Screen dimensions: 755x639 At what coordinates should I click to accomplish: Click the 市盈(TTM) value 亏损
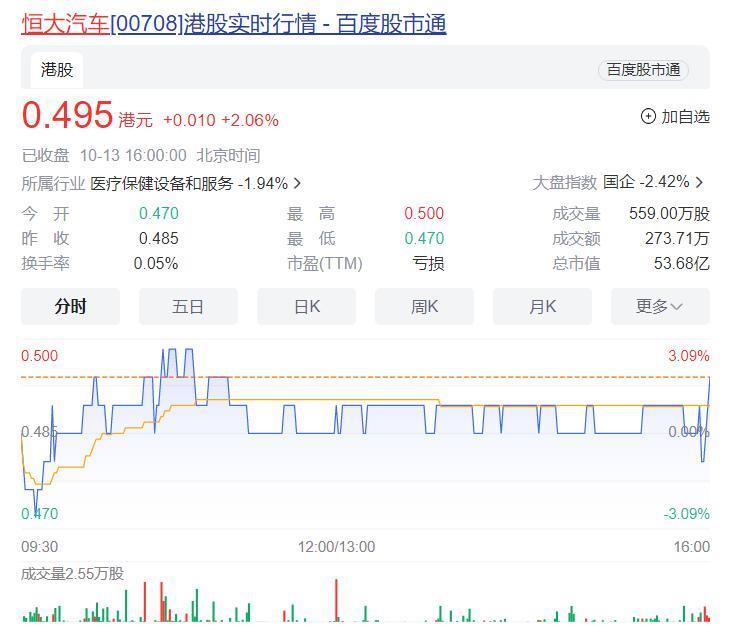(428, 263)
